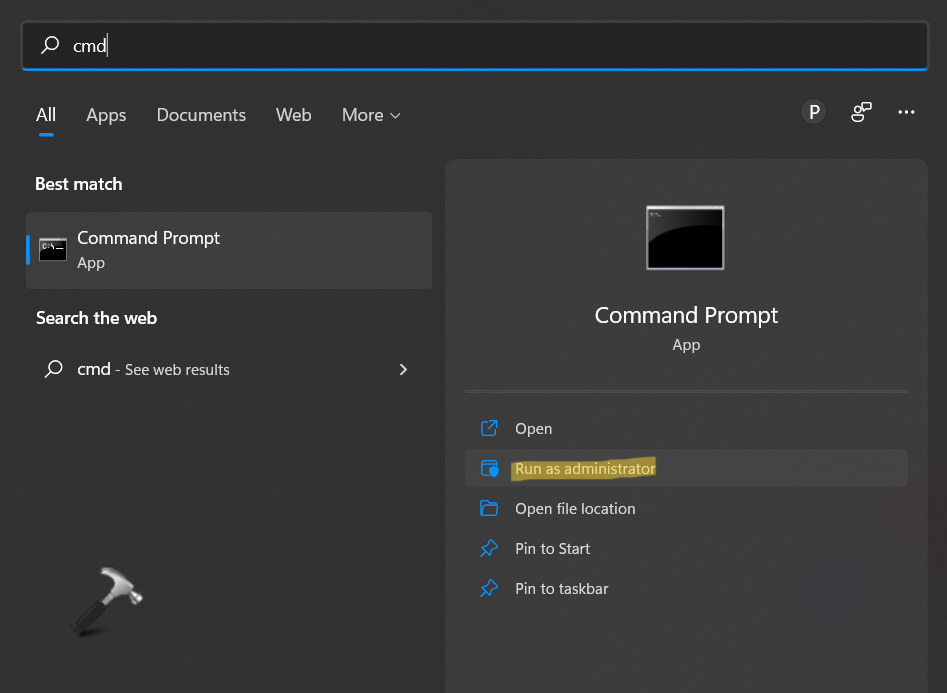This screenshot has height=693, width=947.
Task: Click the cmd See web results link
Action: (153, 369)
